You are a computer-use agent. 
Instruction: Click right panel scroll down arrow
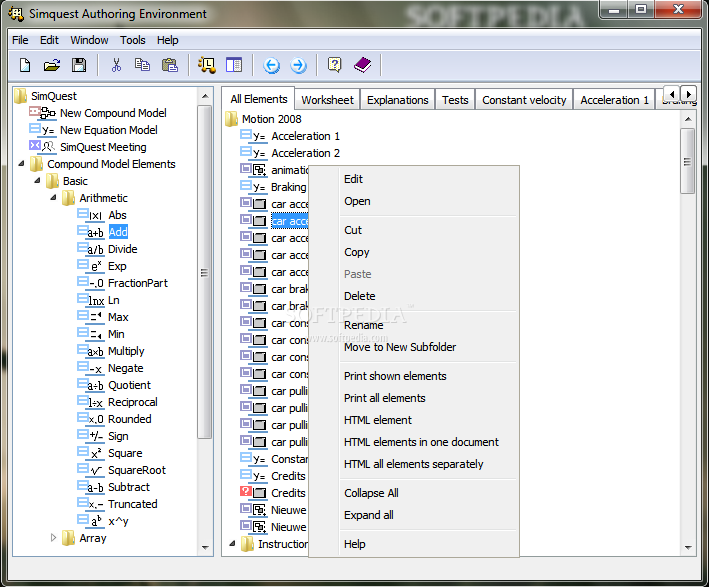[688, 548]
